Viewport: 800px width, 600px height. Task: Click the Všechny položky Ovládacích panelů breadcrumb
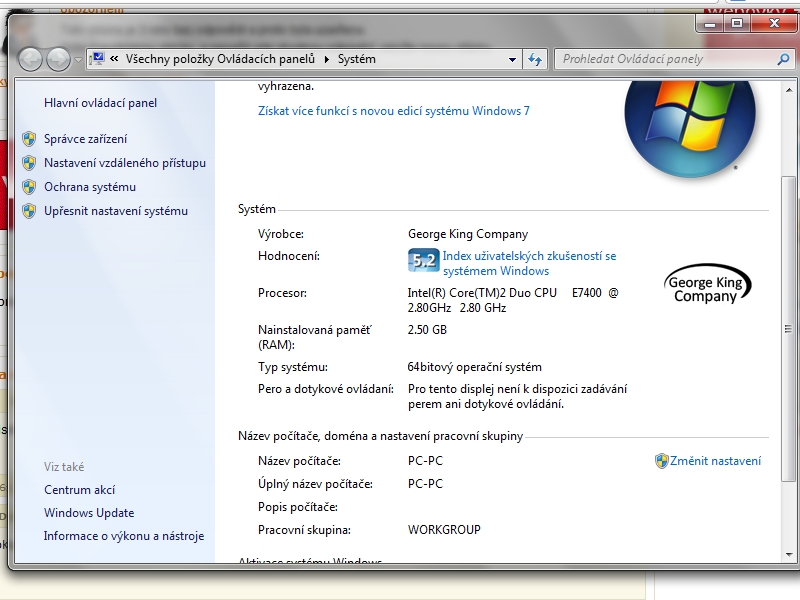coord(220,59)
